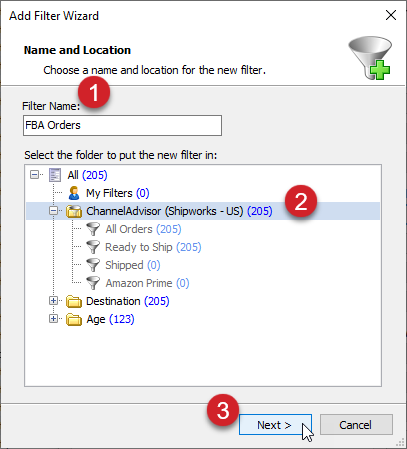Click the Destination folder icon
The image size is (407, 449).
tap(74, 301)
